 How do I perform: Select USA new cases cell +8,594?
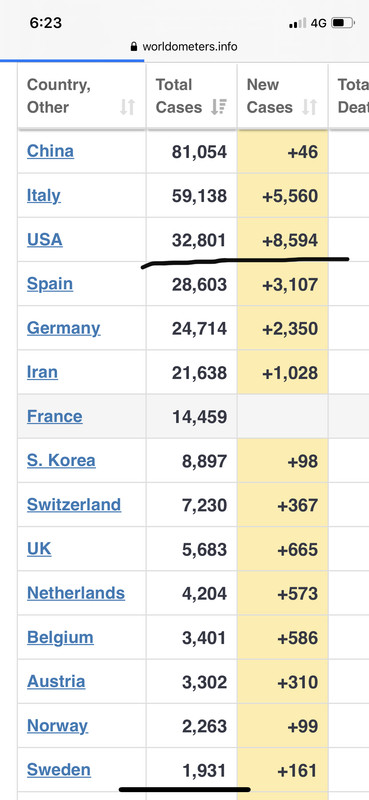tap(282, 240)
